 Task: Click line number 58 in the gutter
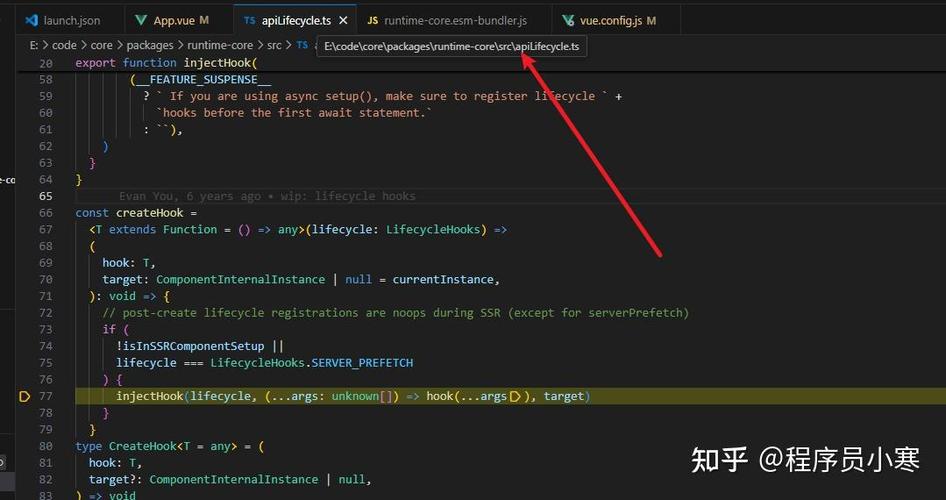click(x=46, y=80)
